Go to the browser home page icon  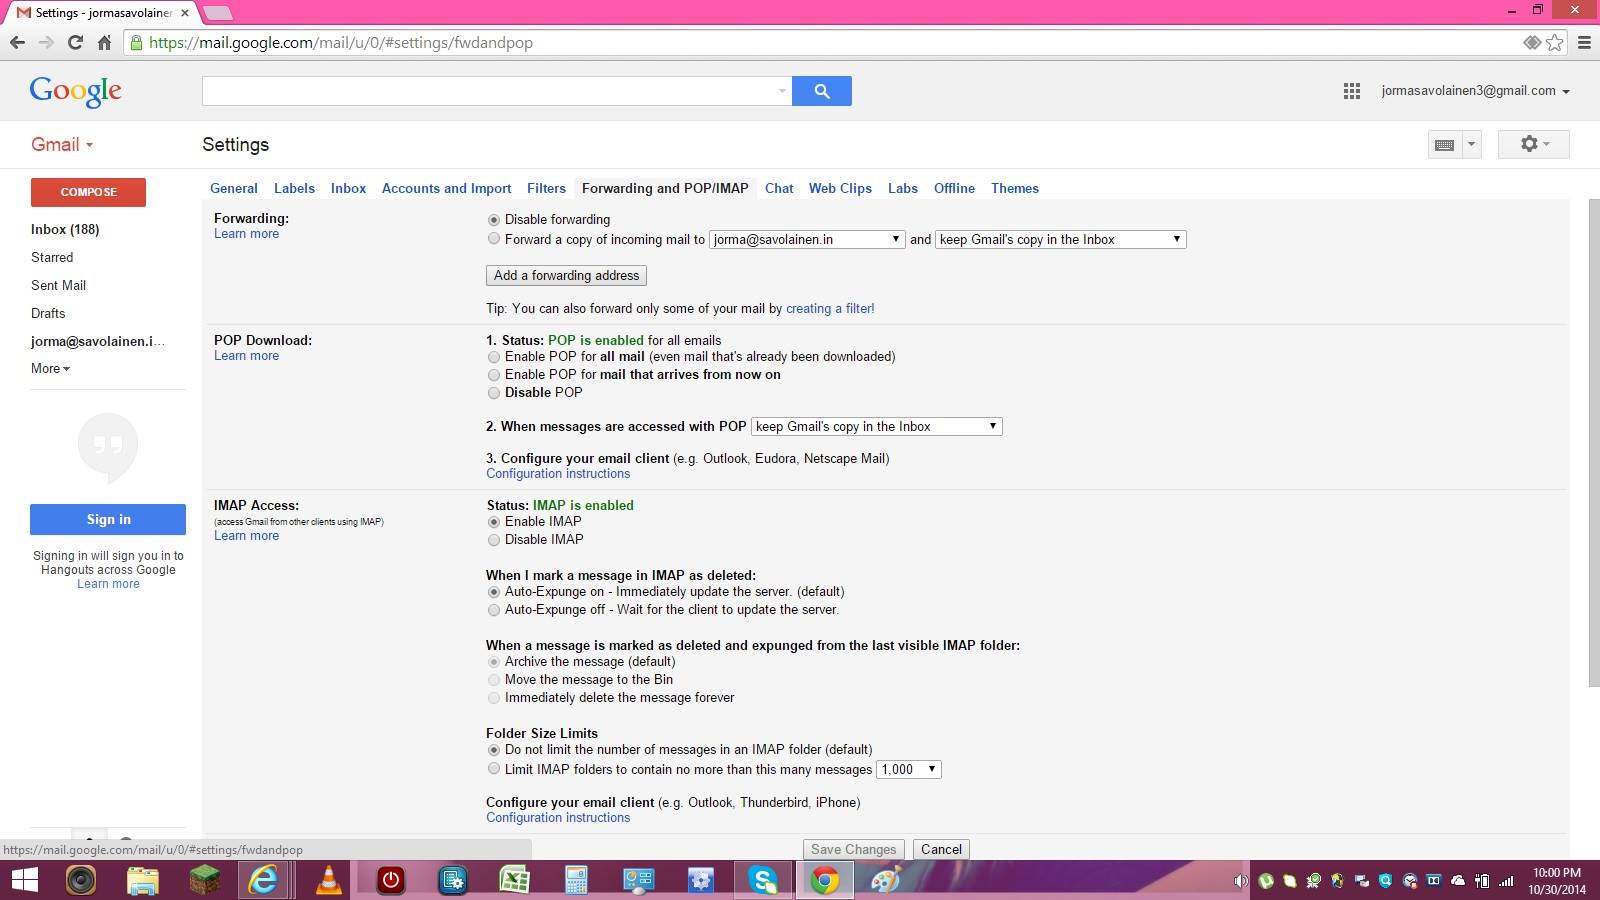click(x=104, y=42)
